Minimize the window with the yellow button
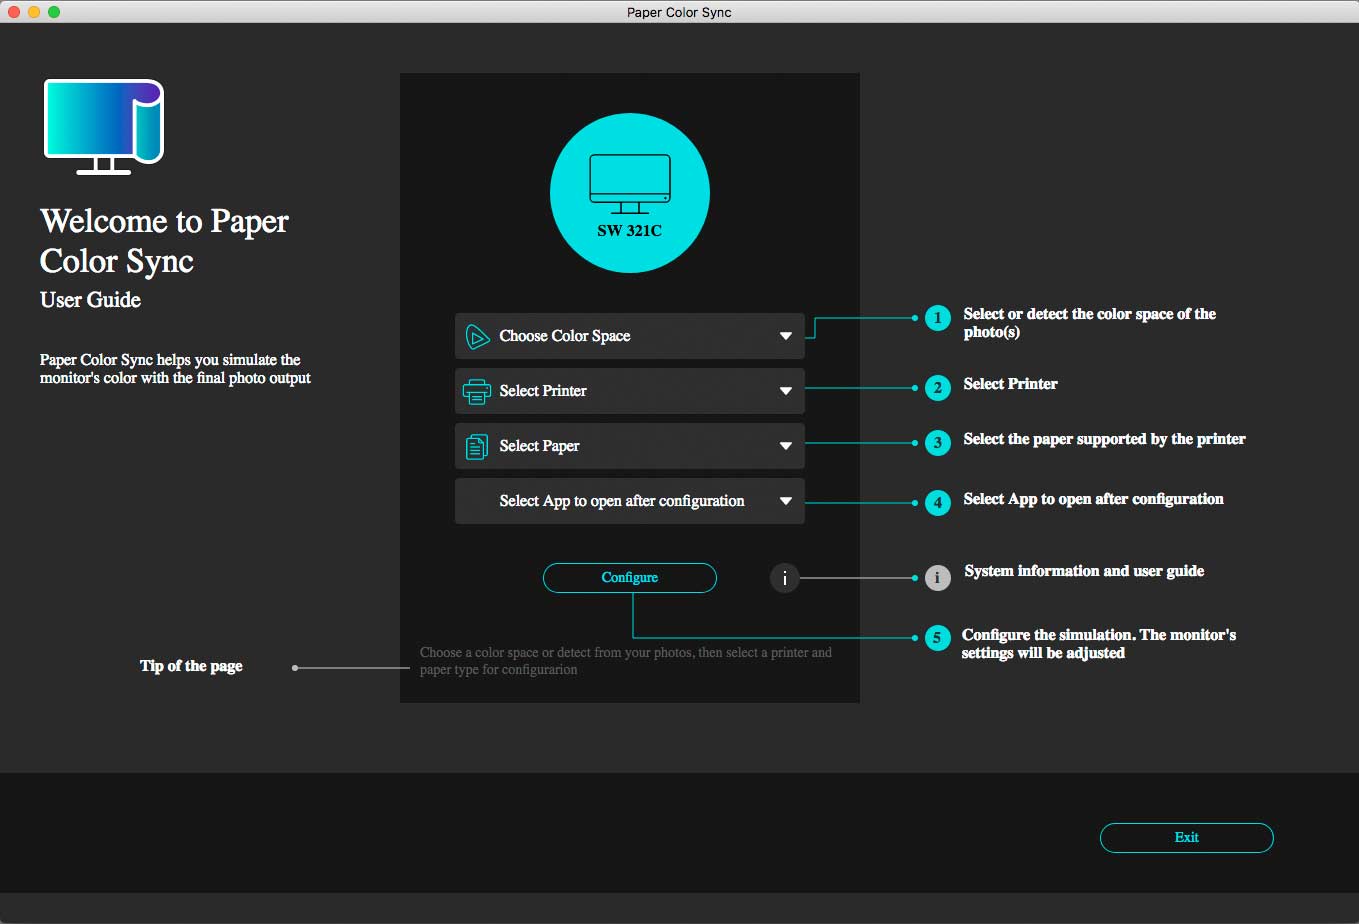Image resolution: width=1359 pixels, height=924 pixels. coord(34,12)
